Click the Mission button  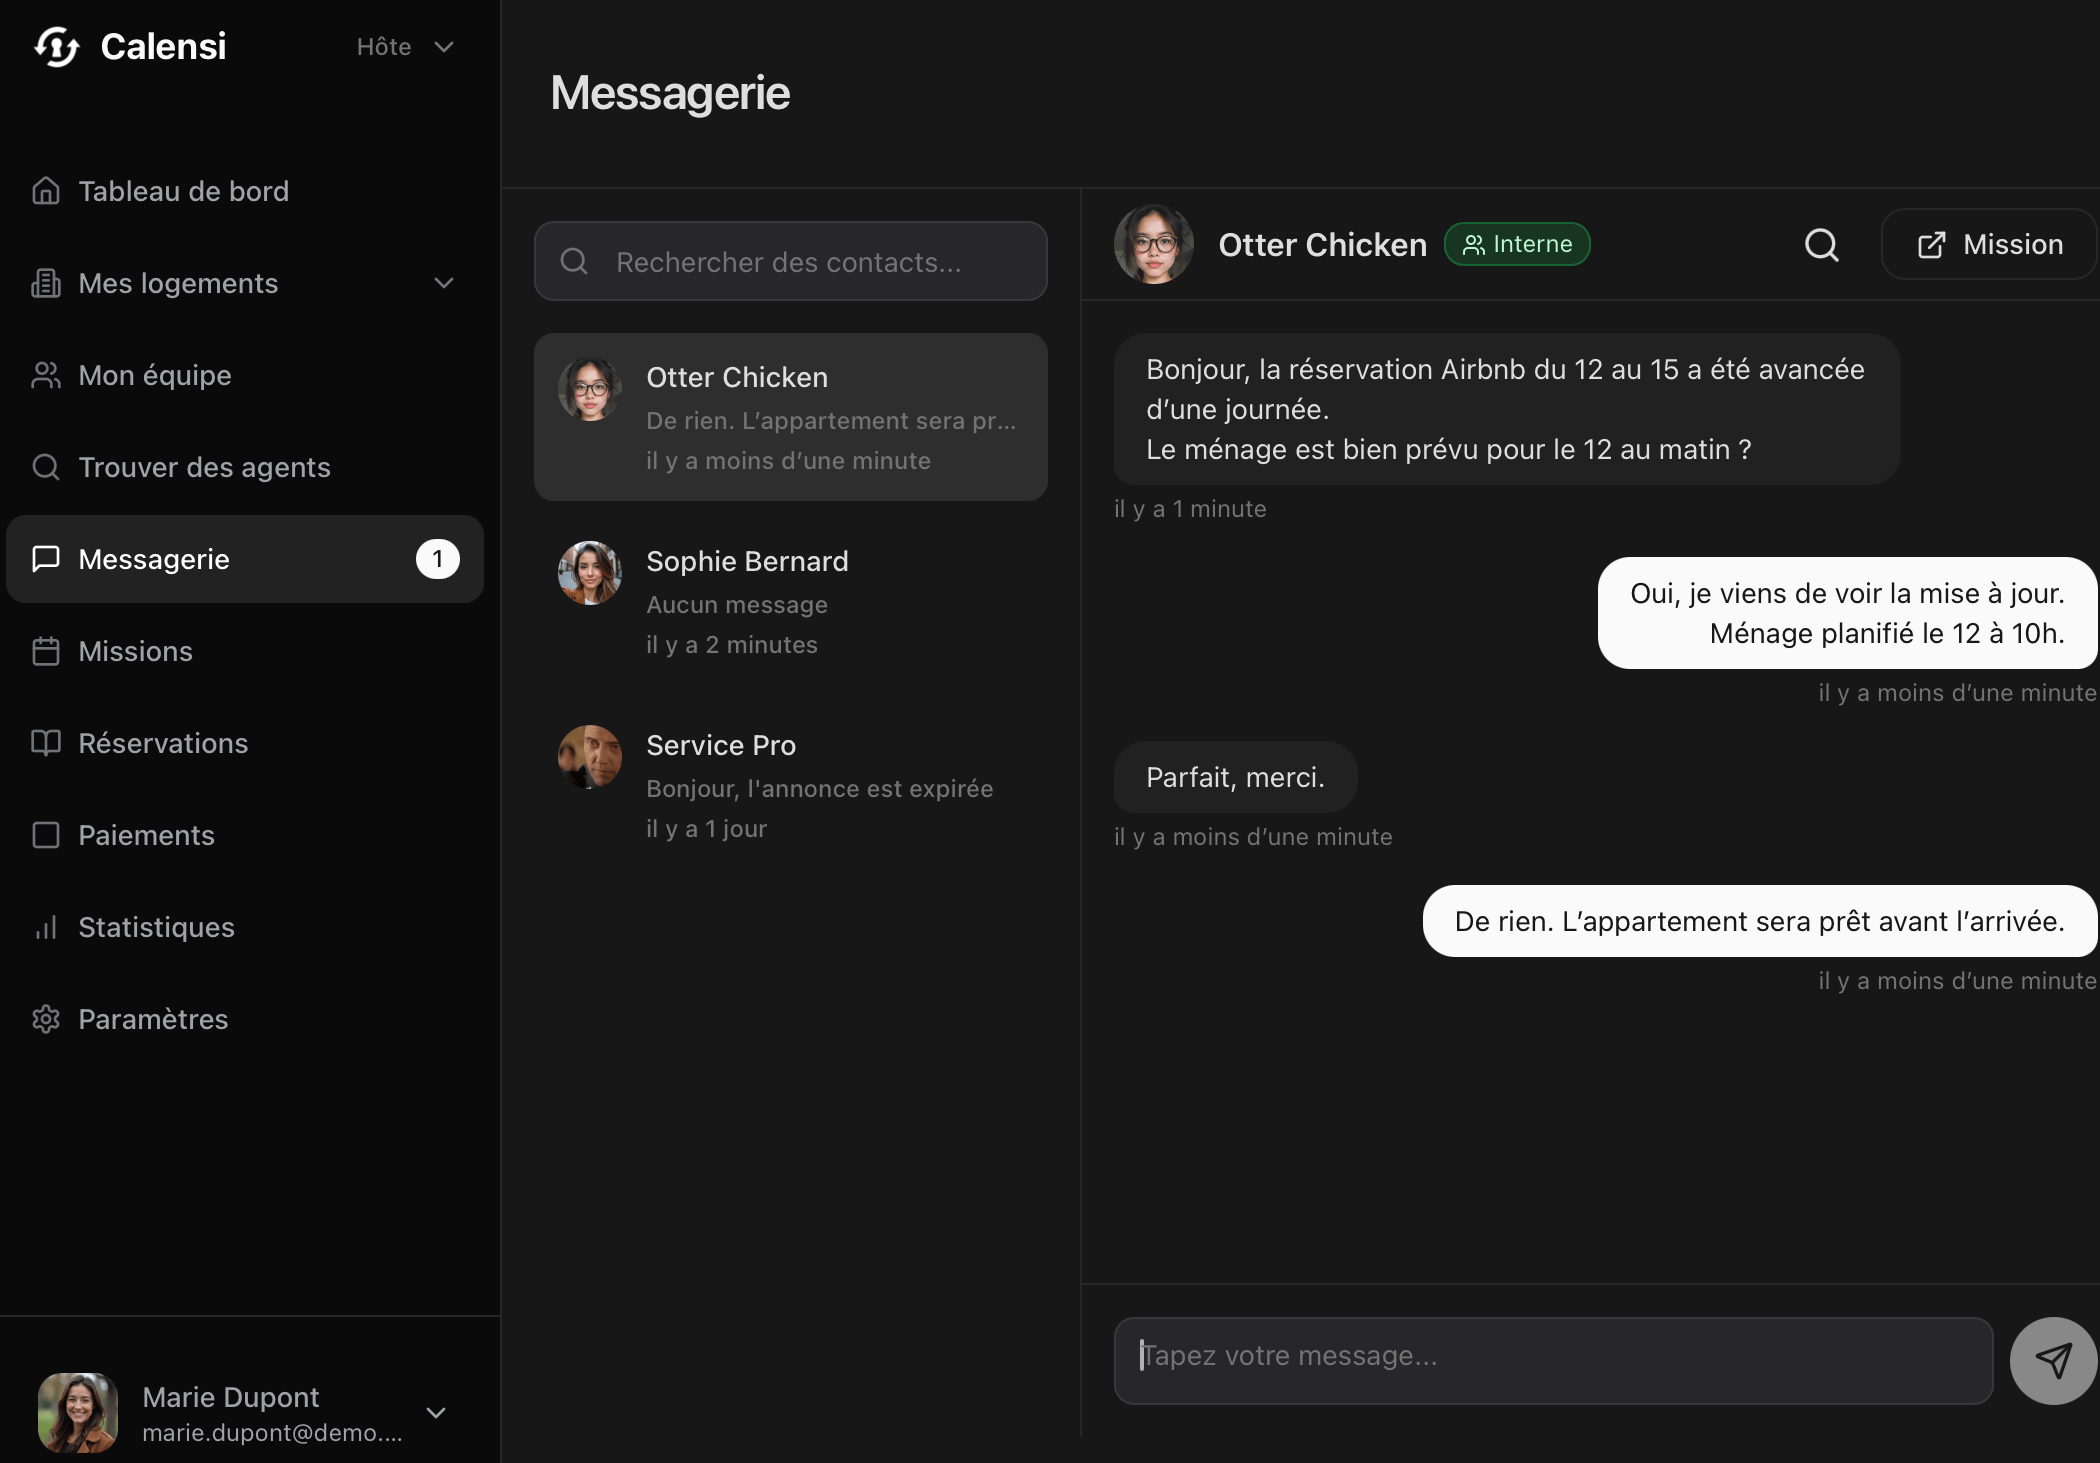[1989, 245]
